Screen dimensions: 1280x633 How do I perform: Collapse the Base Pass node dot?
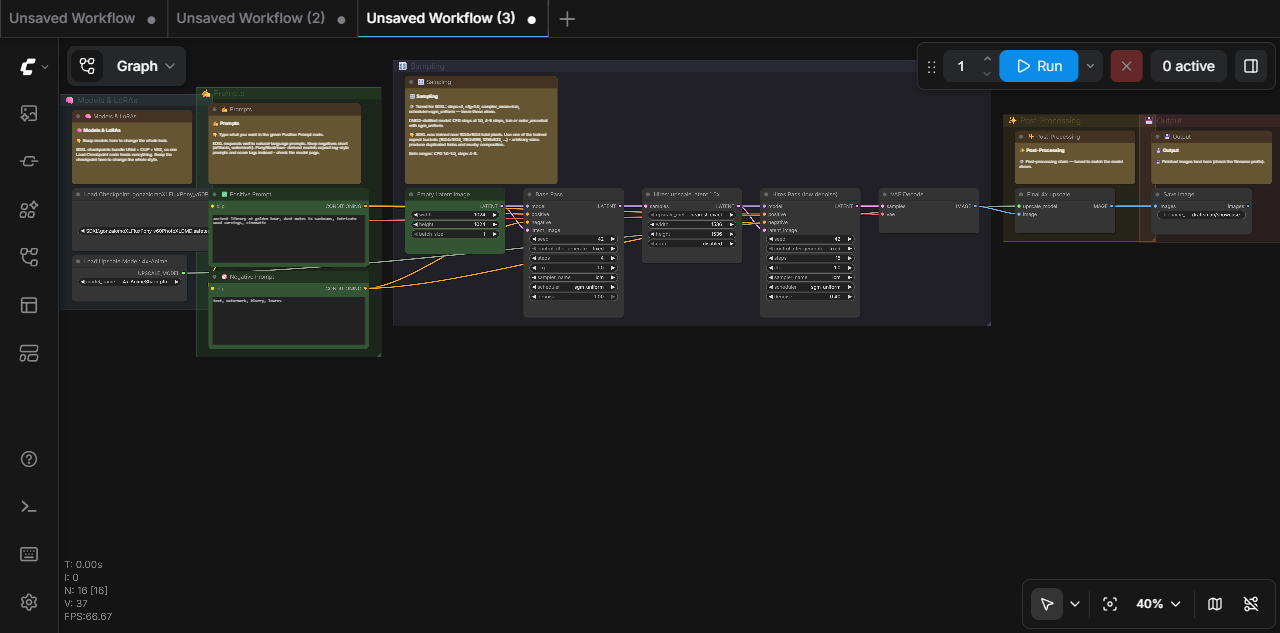coord(530,194)
